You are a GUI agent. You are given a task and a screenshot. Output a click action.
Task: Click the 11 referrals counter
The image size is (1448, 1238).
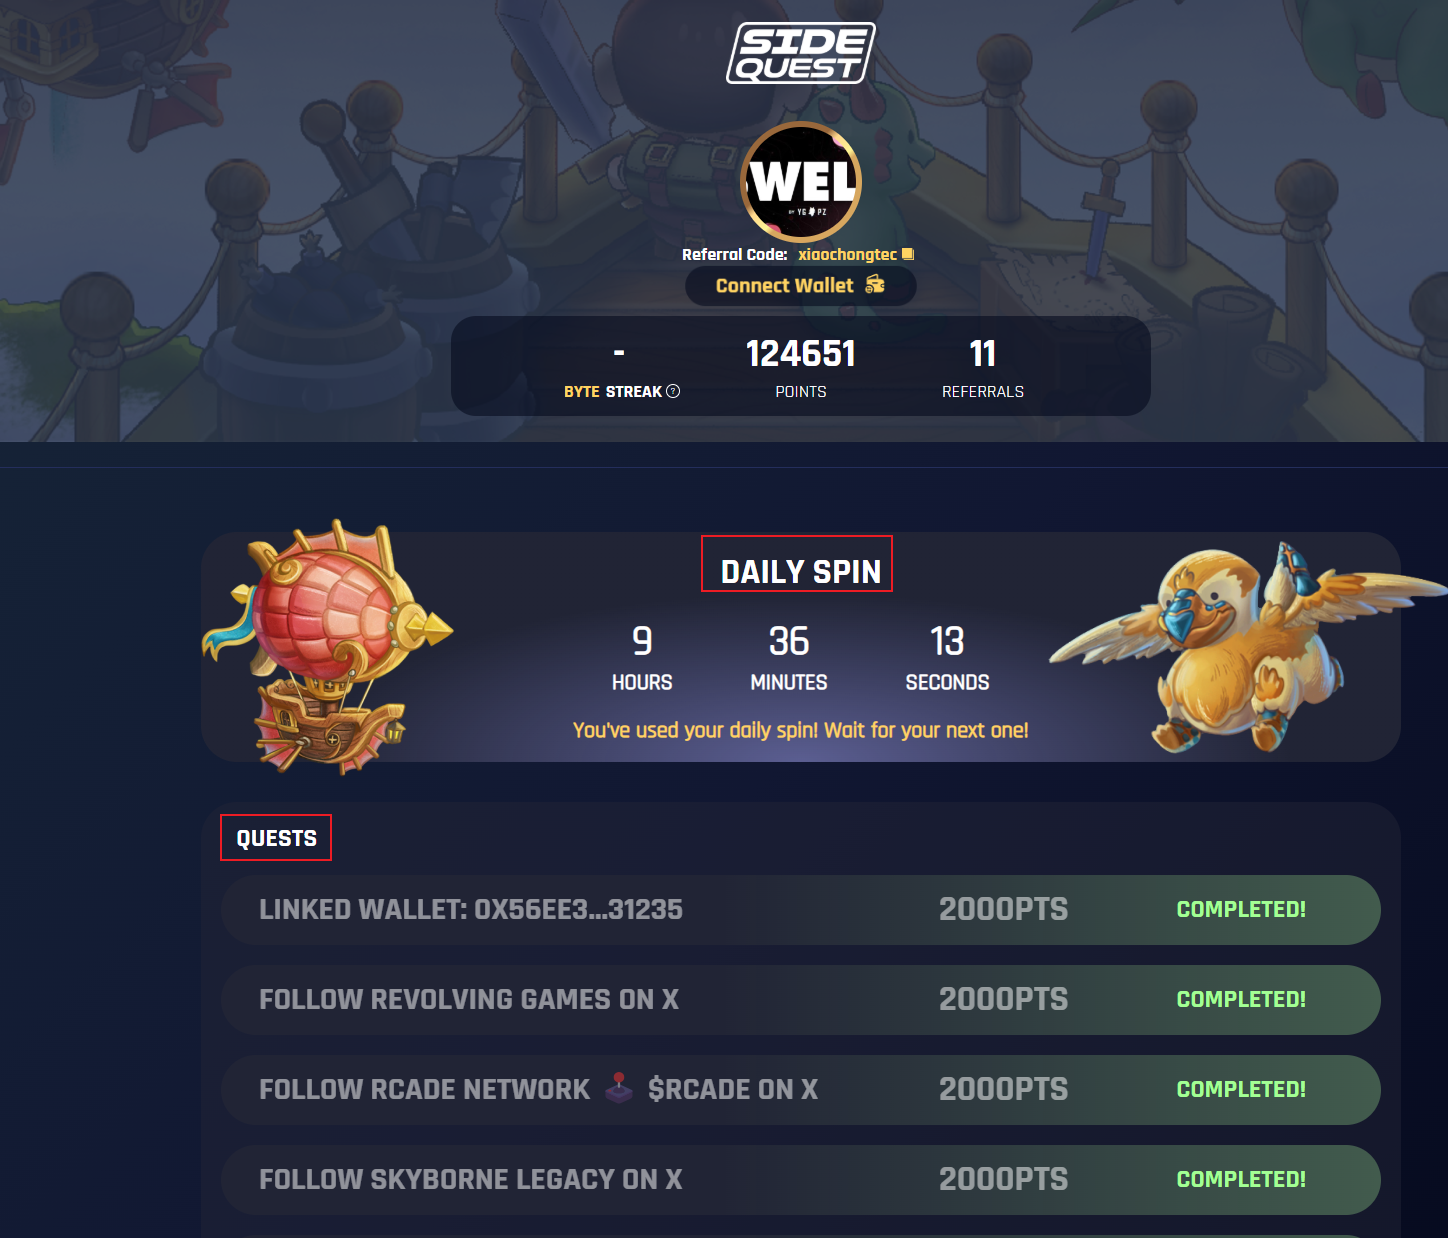983,353
